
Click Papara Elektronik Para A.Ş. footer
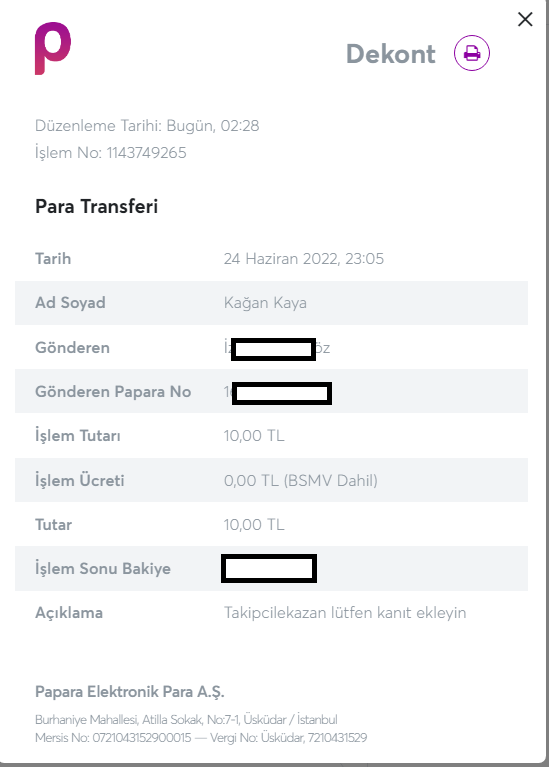pyautogui.click(x=130, y=692)
